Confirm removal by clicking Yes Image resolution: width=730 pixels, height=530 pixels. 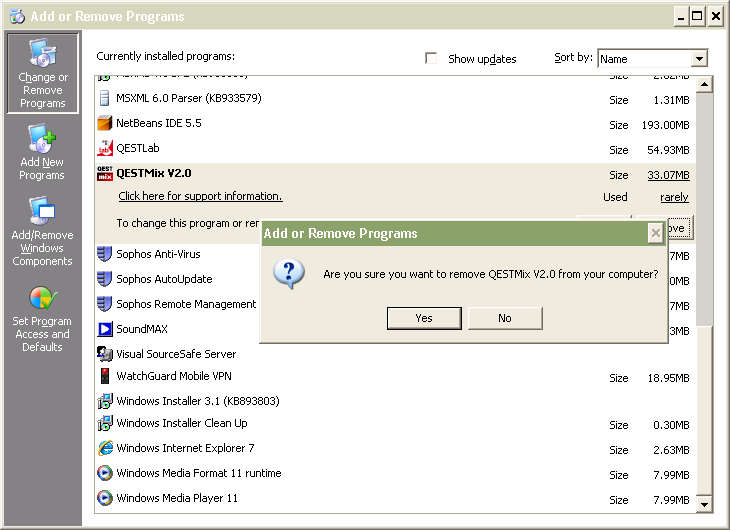424,318
